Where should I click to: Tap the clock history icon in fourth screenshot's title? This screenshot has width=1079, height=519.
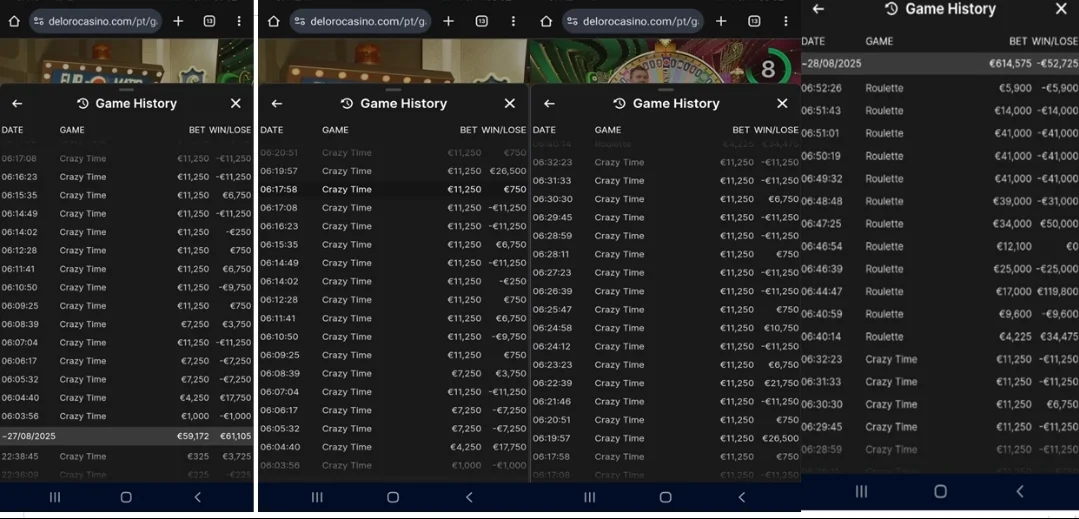[x=892, y=9]
